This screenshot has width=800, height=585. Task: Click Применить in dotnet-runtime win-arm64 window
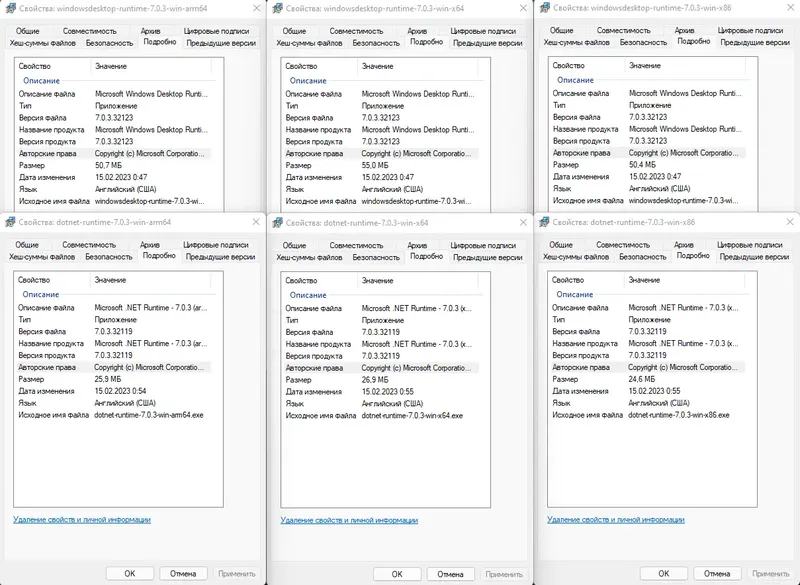(237, 573)
